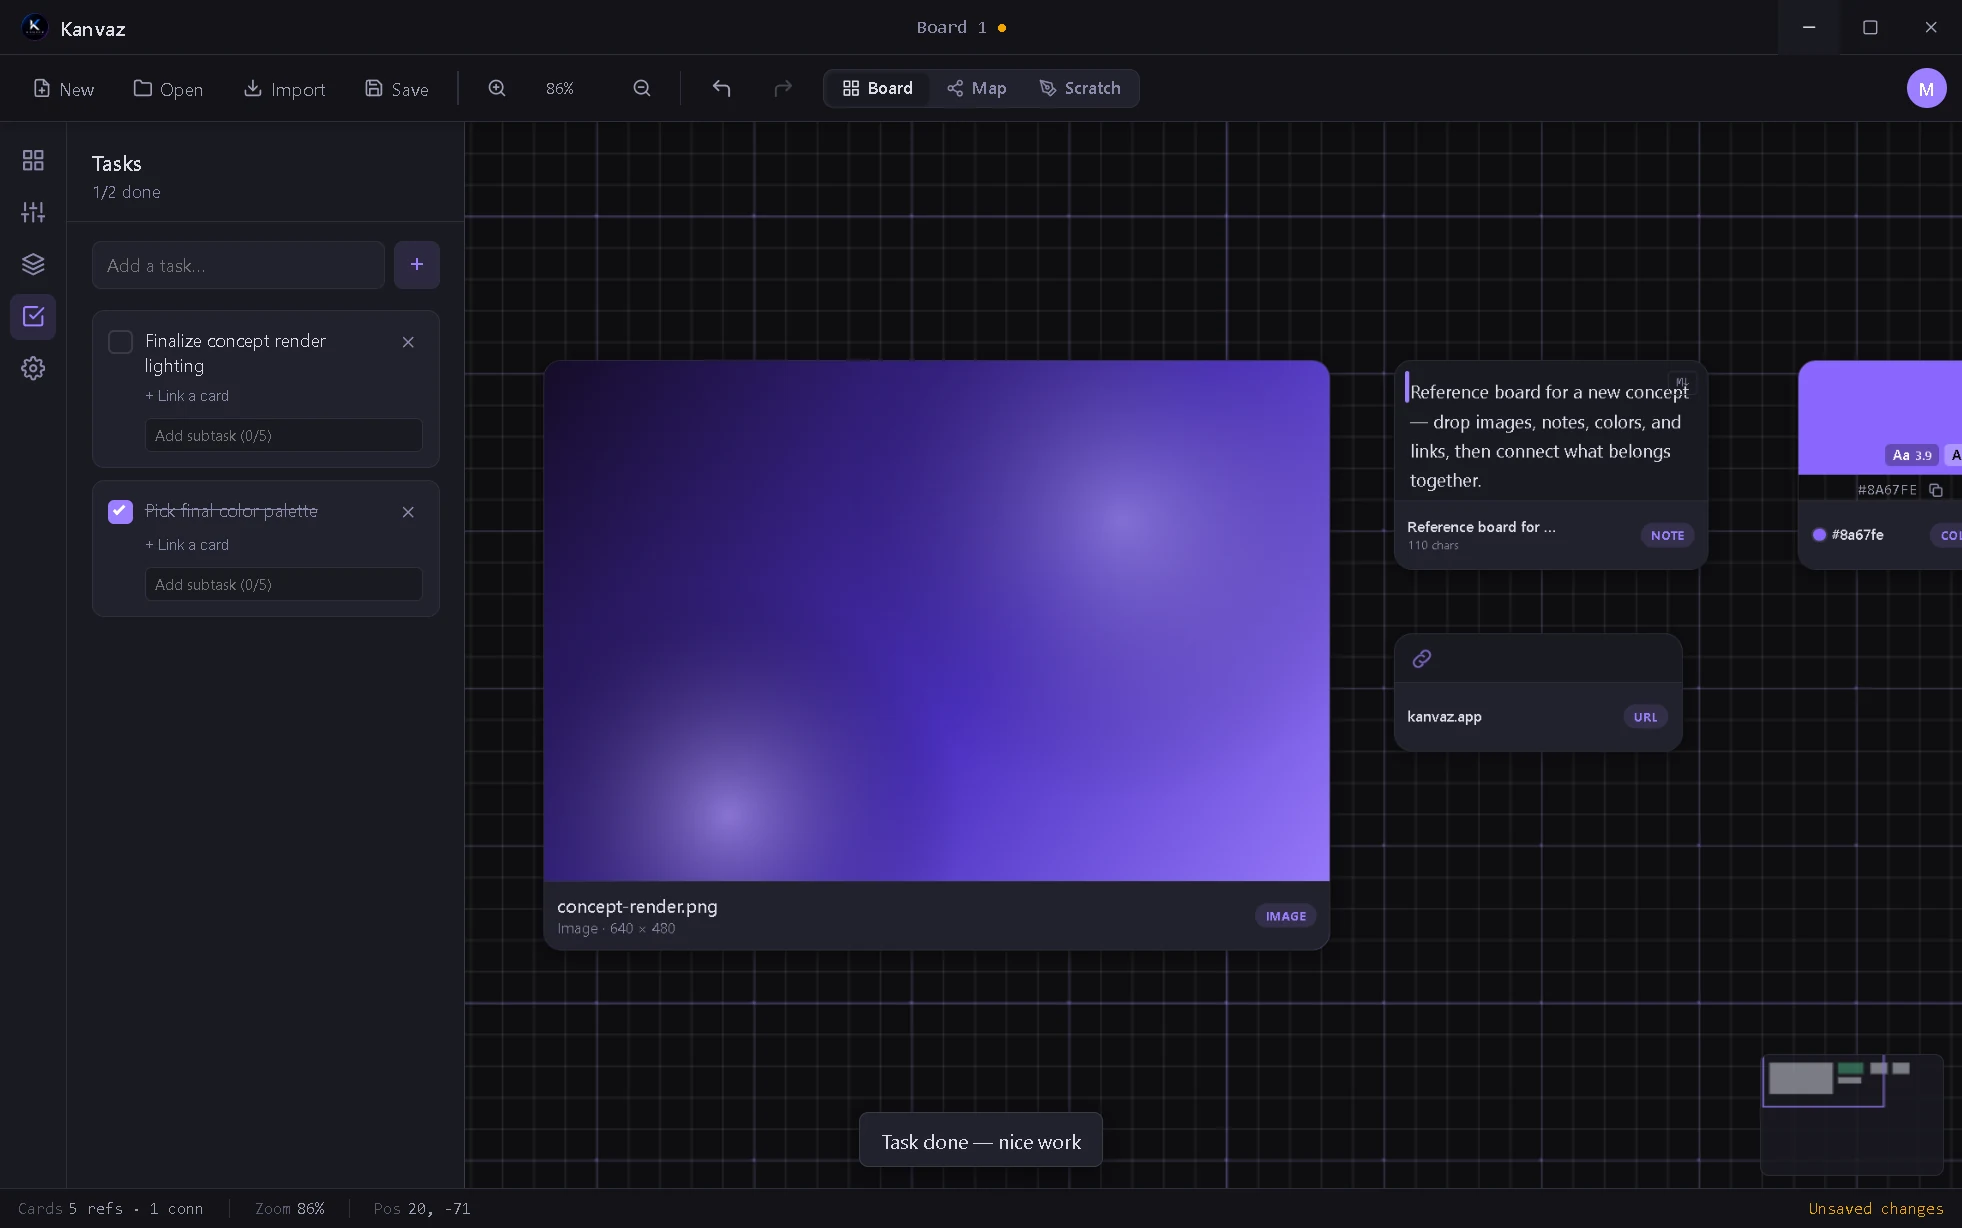Open the cards grid sidebar panel

(x=33, y=160)
